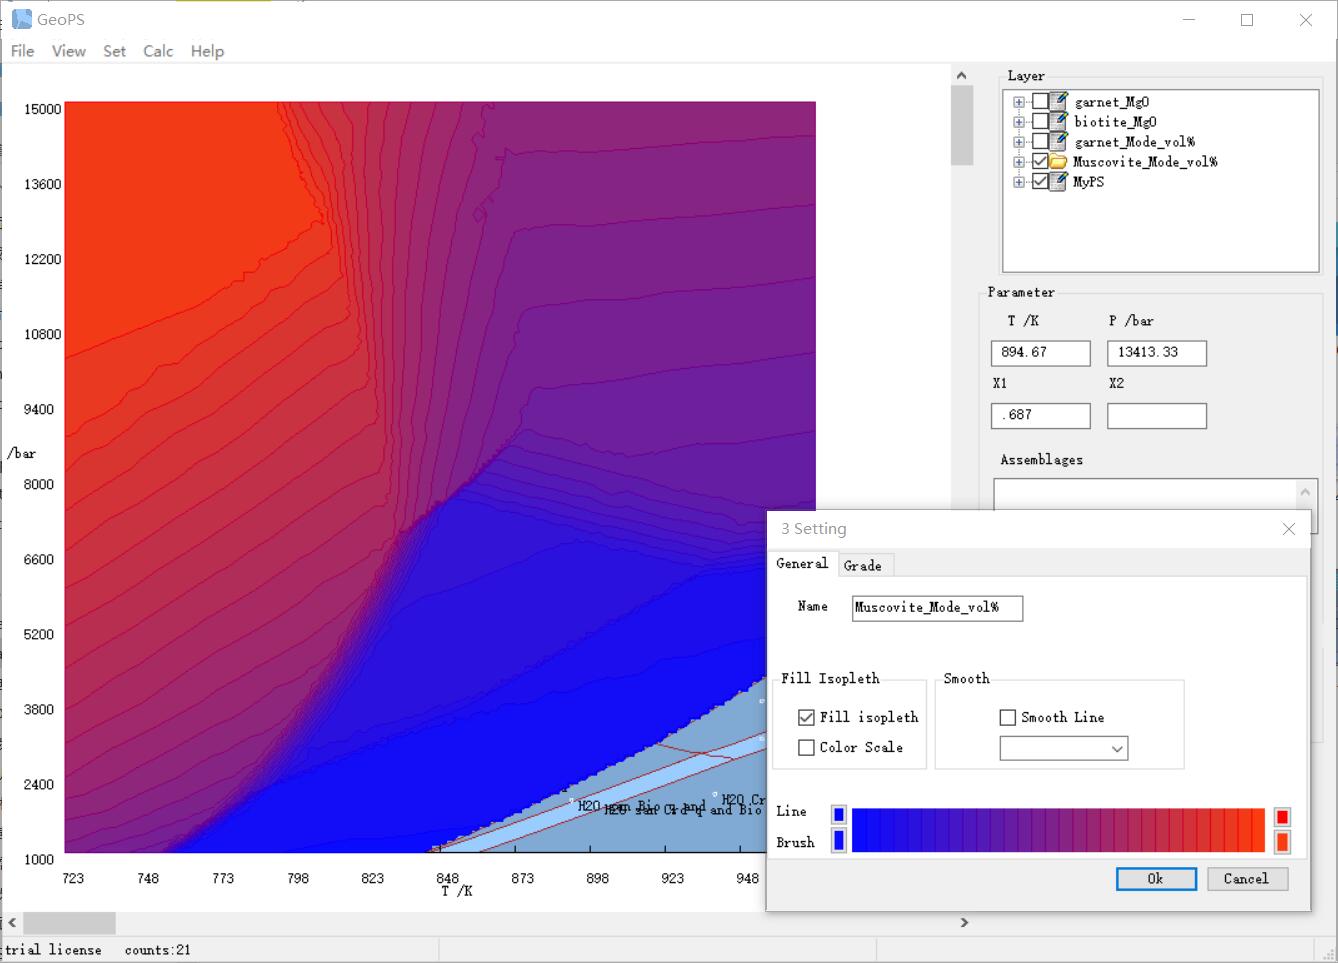Open the Calc menu
This screenshot has width=1338, height=963.
click(158, 51)
